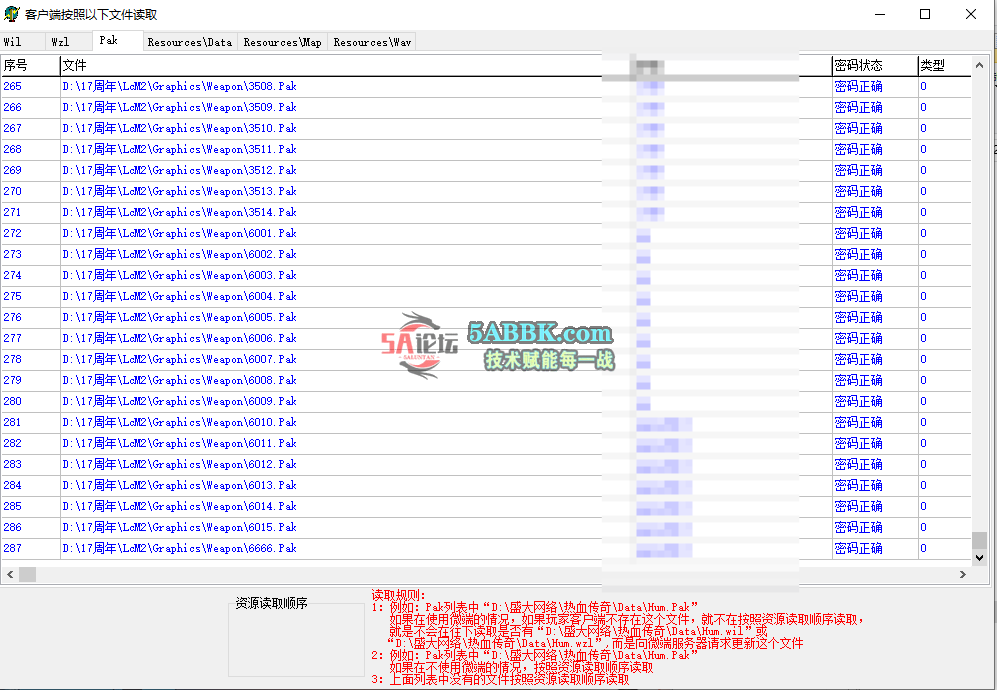Select the Pak tab
The height and width of the screenshot is (690, 997).
point(118,40)
